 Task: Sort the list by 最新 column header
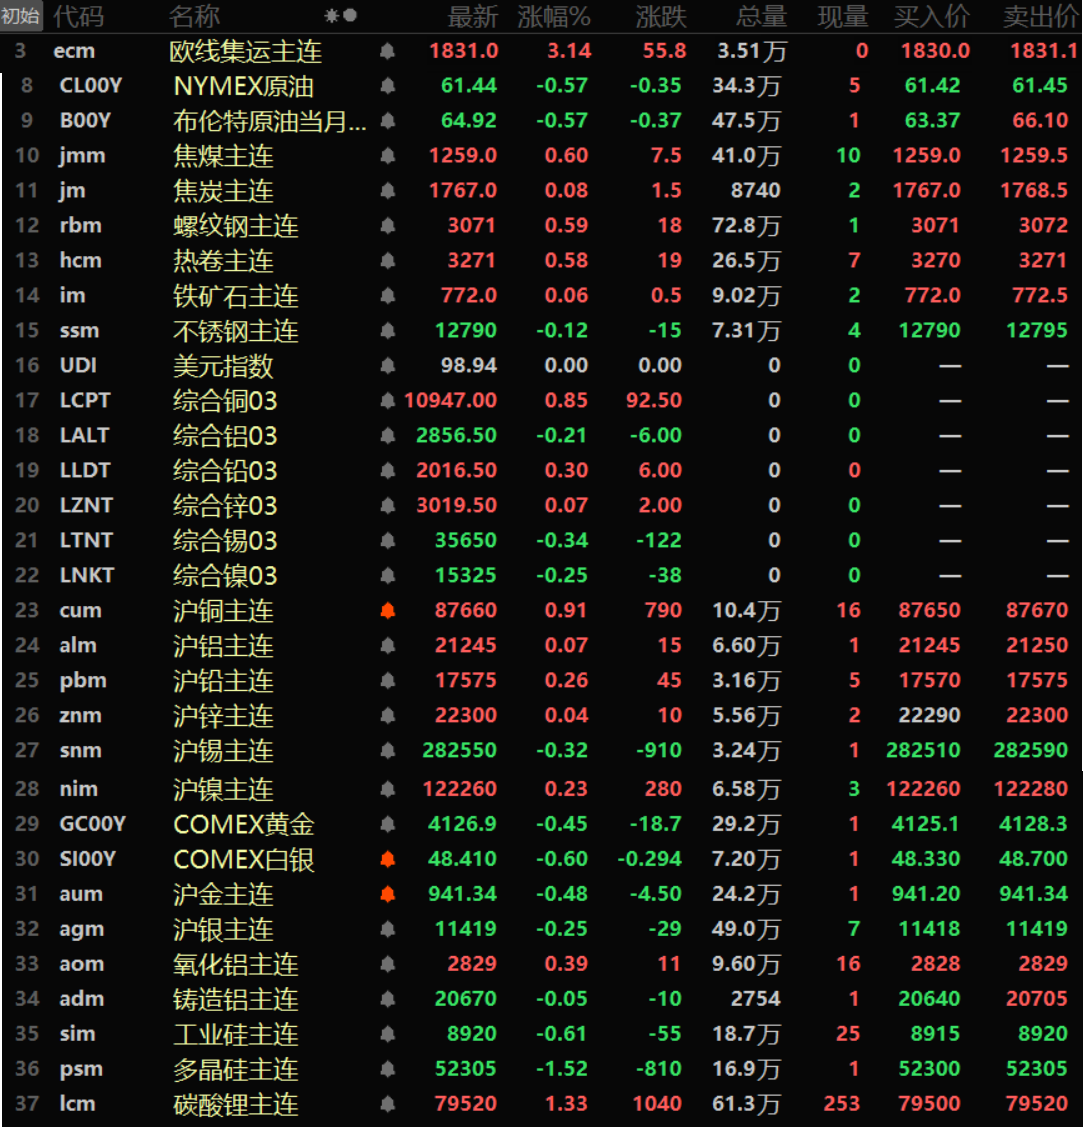[x=472, y=17]
